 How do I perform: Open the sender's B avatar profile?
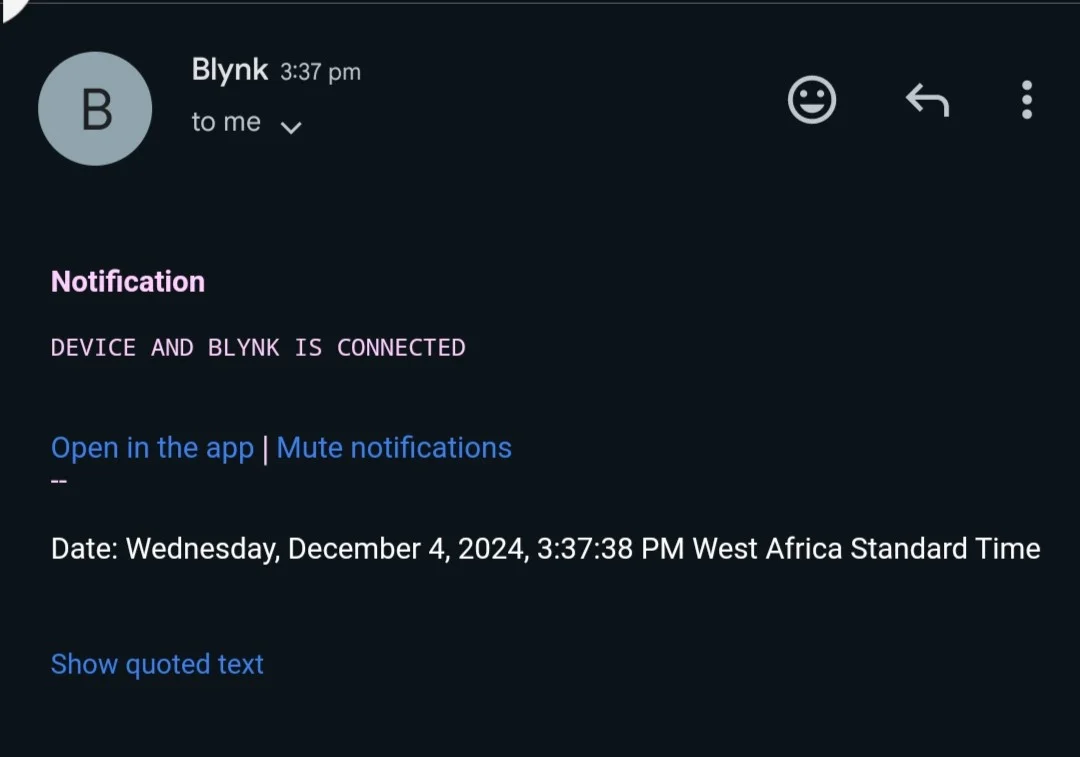pyautogui.click(x=95, y=109)
